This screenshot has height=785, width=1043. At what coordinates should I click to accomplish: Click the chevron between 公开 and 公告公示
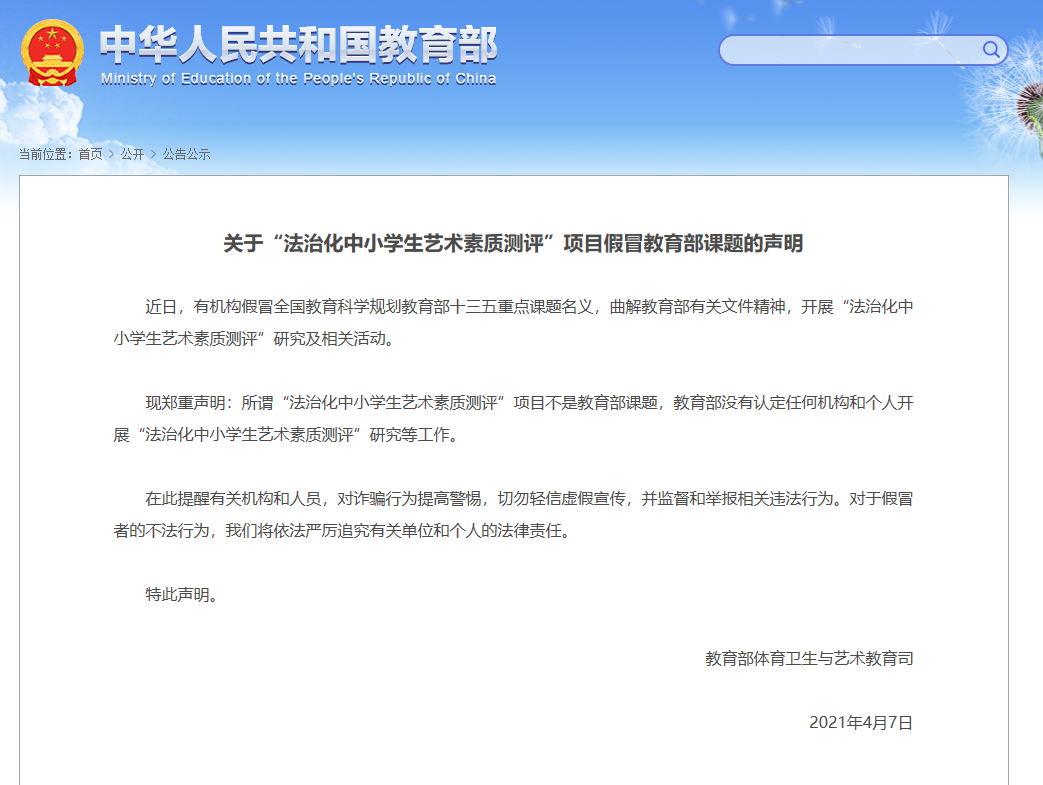pos(153,154)
